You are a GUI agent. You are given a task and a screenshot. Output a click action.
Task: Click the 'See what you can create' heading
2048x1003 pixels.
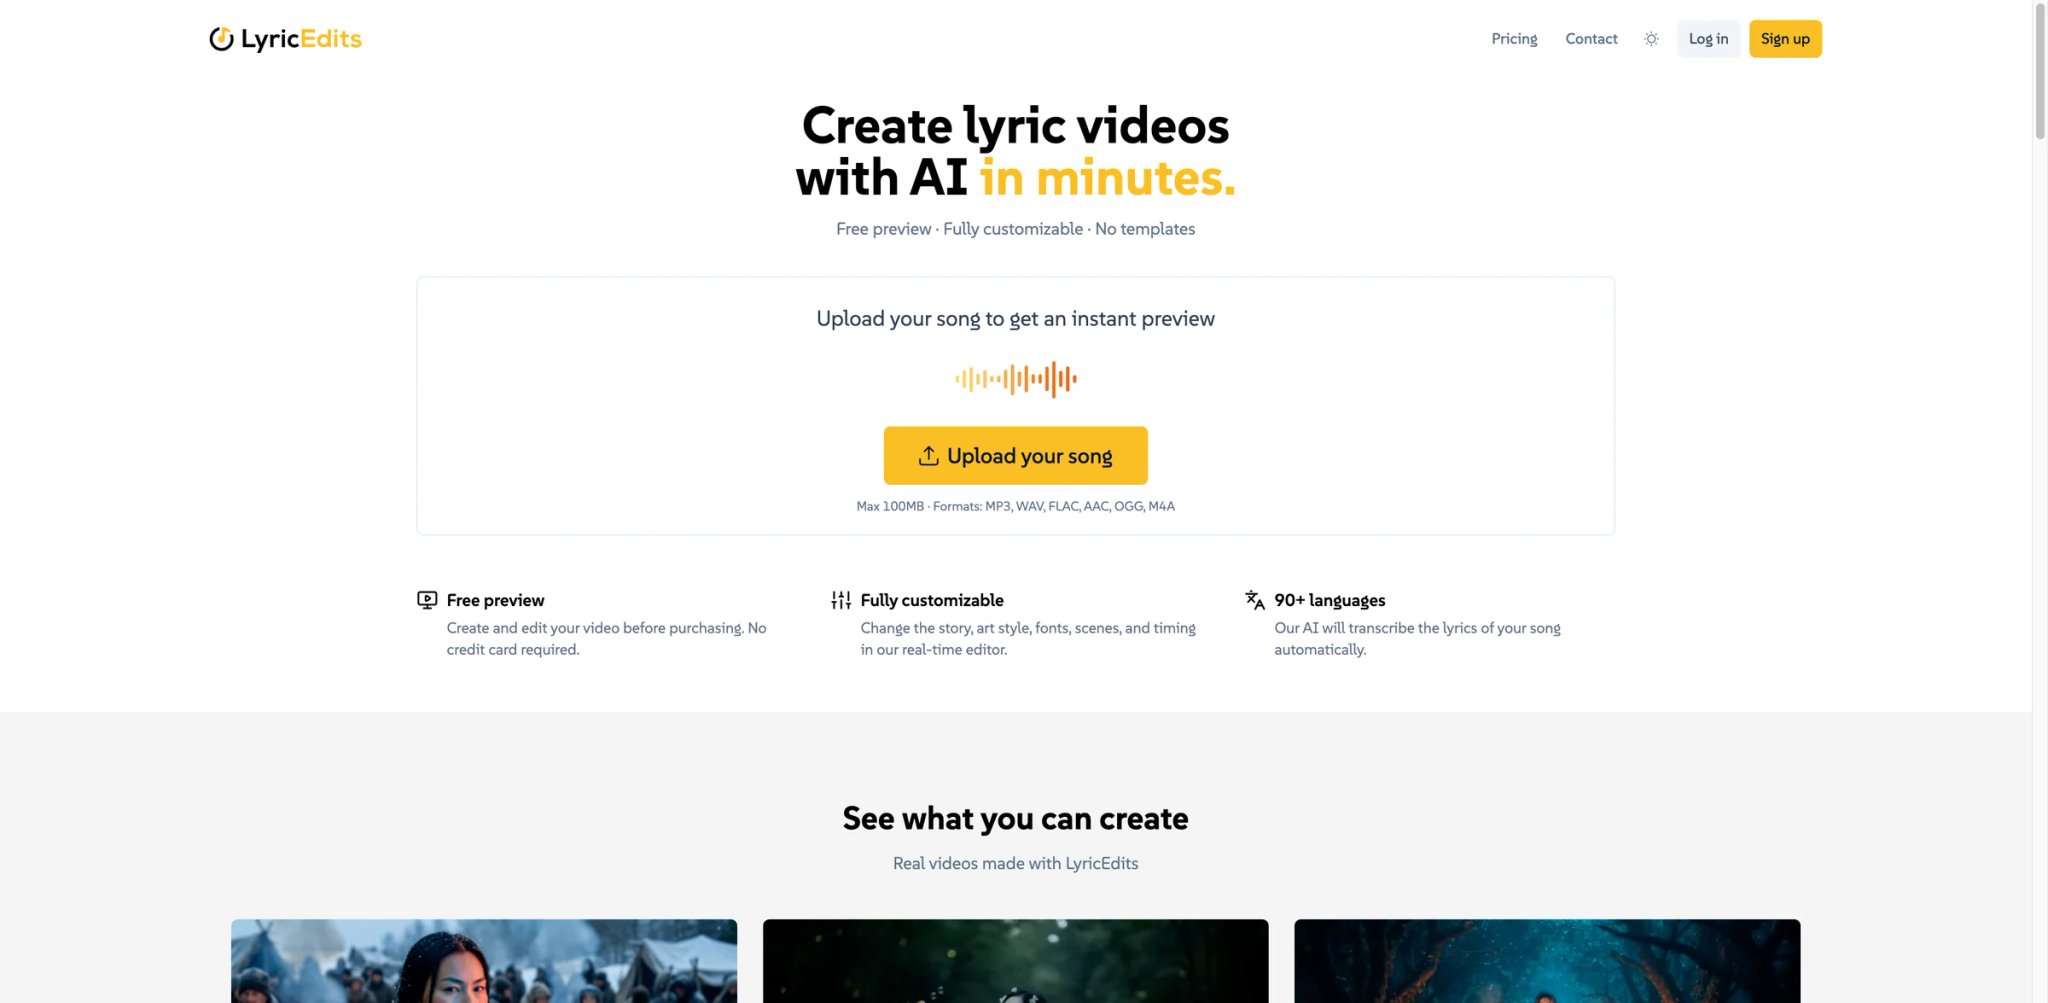pyautogui.click(x=1015, y=818)
